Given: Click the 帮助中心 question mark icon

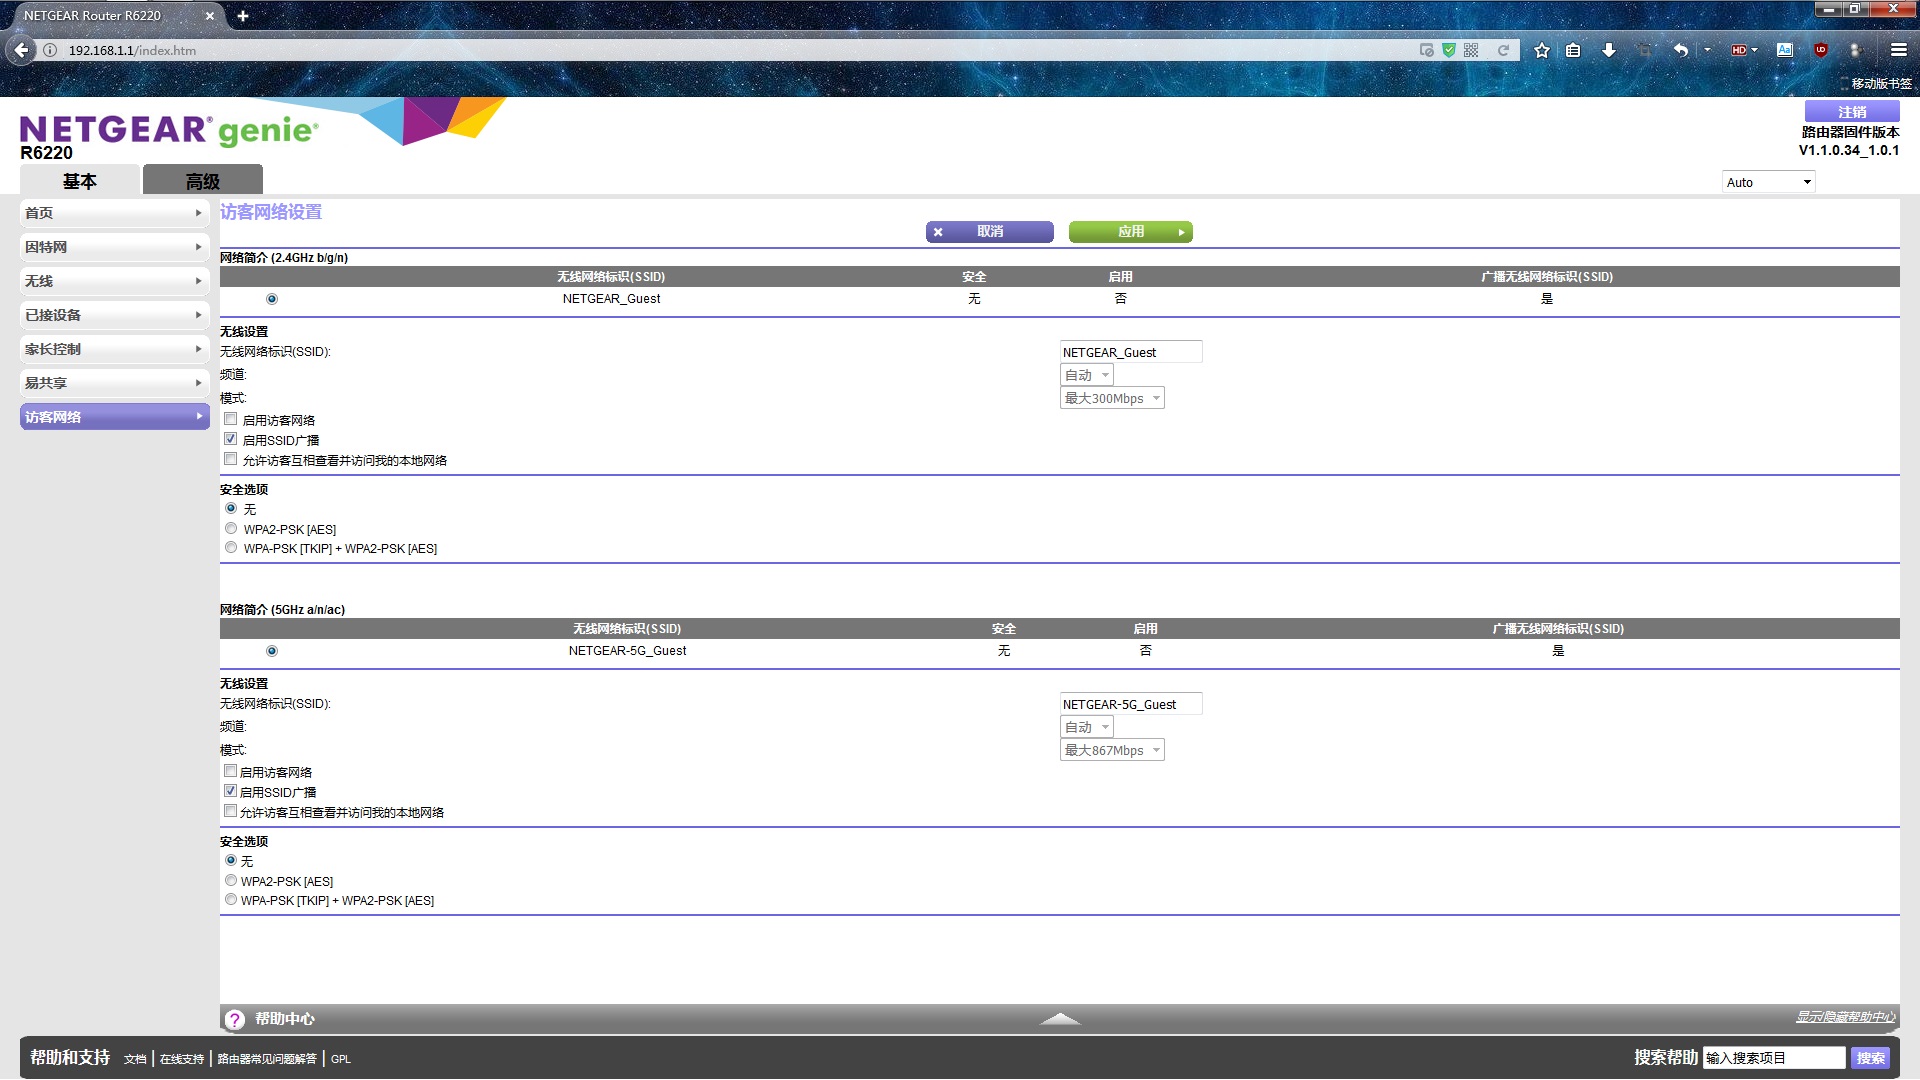Looking at the screenshot, I should pos(234,1019).
